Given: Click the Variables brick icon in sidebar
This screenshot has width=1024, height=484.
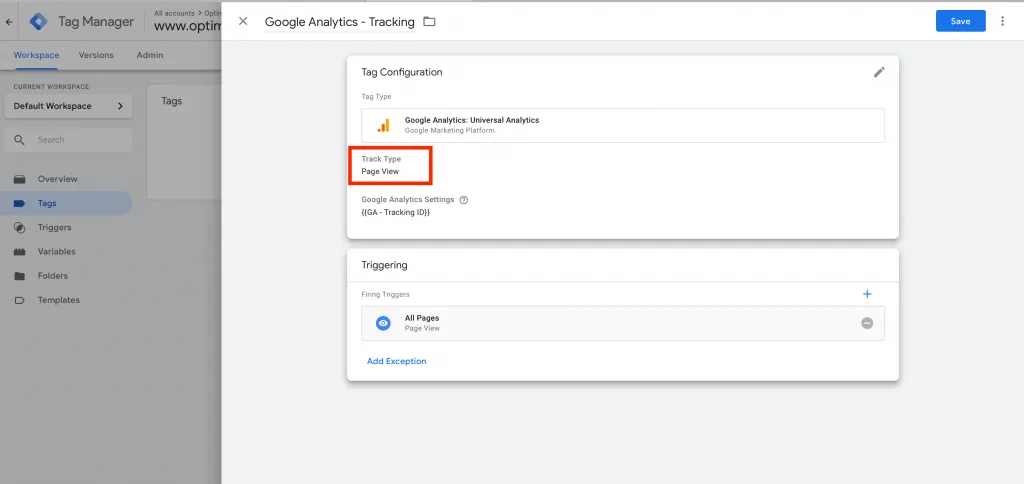Looking at the screenshot, I should point(20,251).
